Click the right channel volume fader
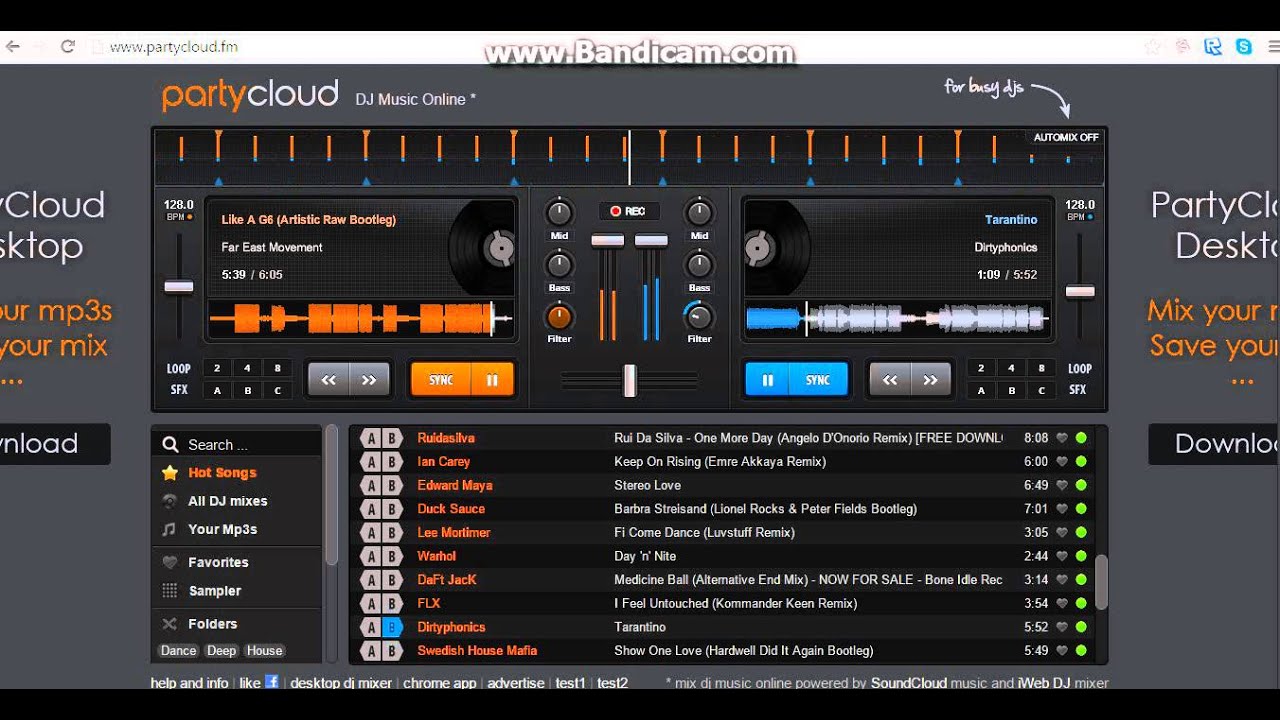Image resolution: width=1280 pixels, height=720 pixels. point(651,240)
